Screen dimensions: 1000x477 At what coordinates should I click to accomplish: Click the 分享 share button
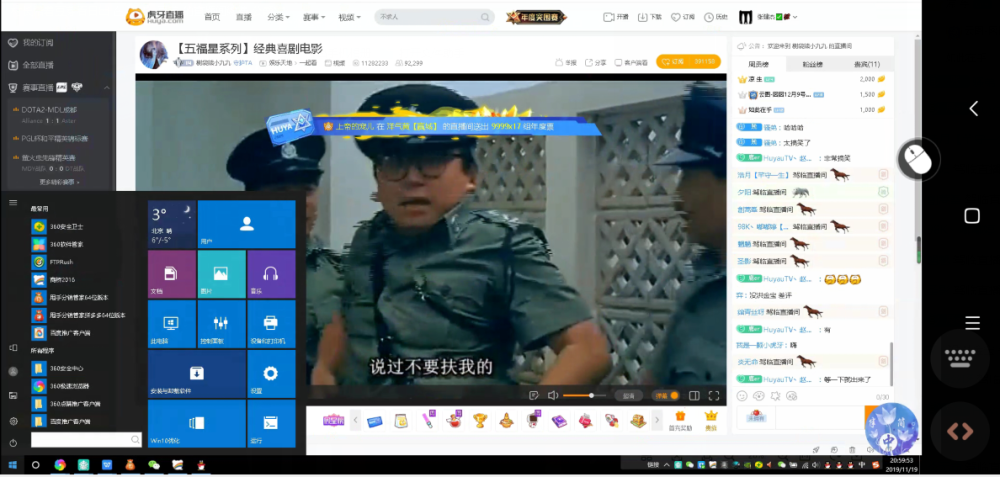coord(596,63)
